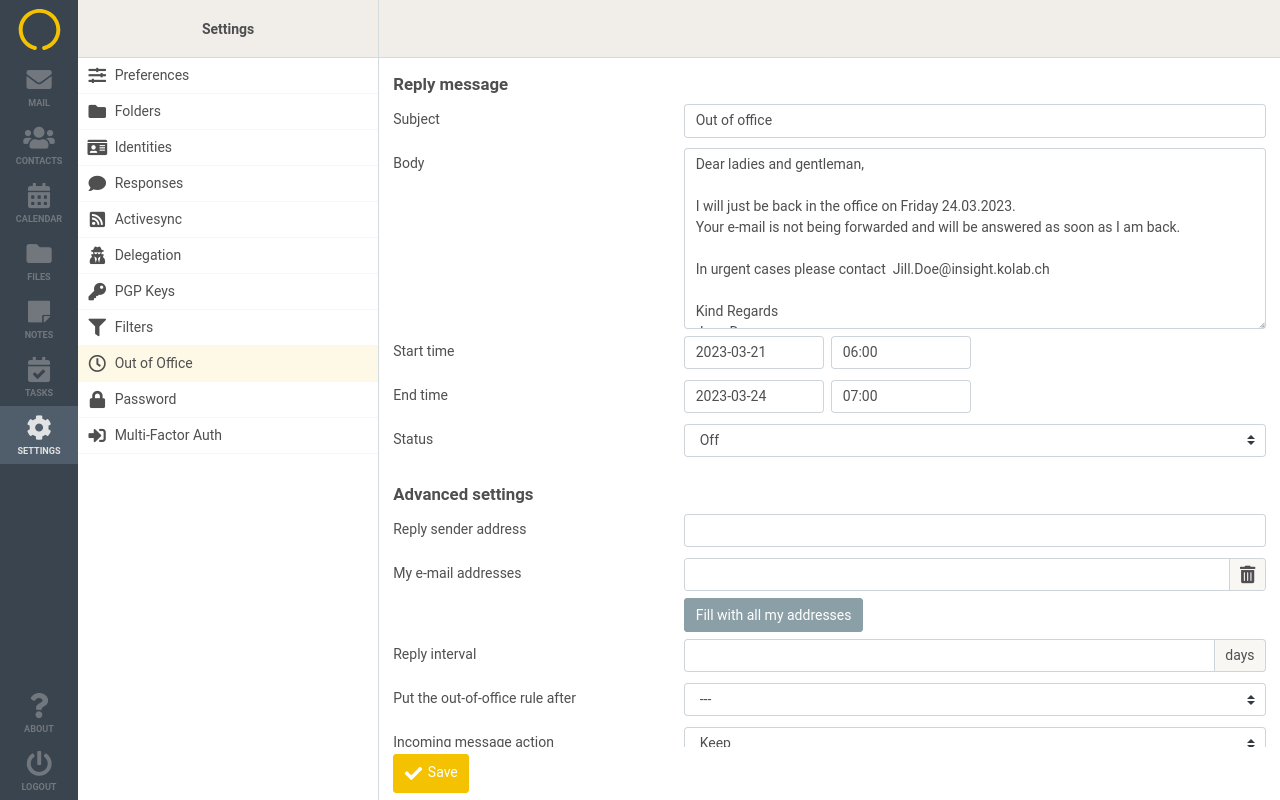This screenshot has width=1280, height=800.
Task: Click into the Body message text area
Action: pos(975,238)
